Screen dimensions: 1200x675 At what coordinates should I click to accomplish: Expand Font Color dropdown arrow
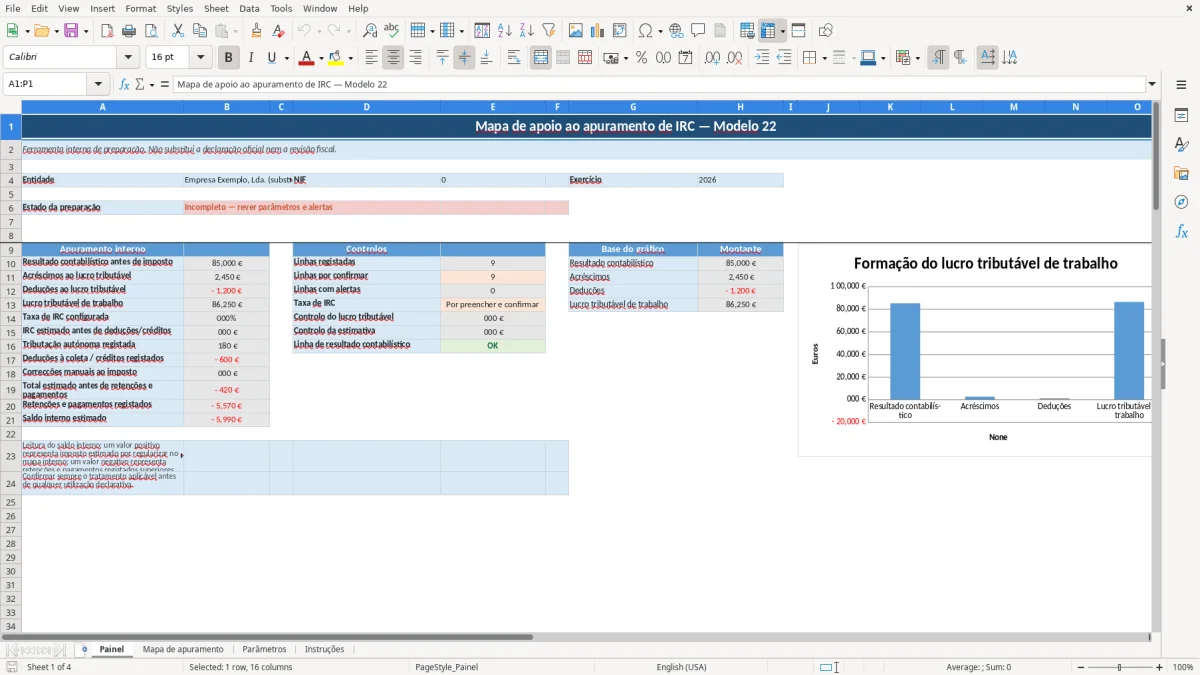point(320,58)
